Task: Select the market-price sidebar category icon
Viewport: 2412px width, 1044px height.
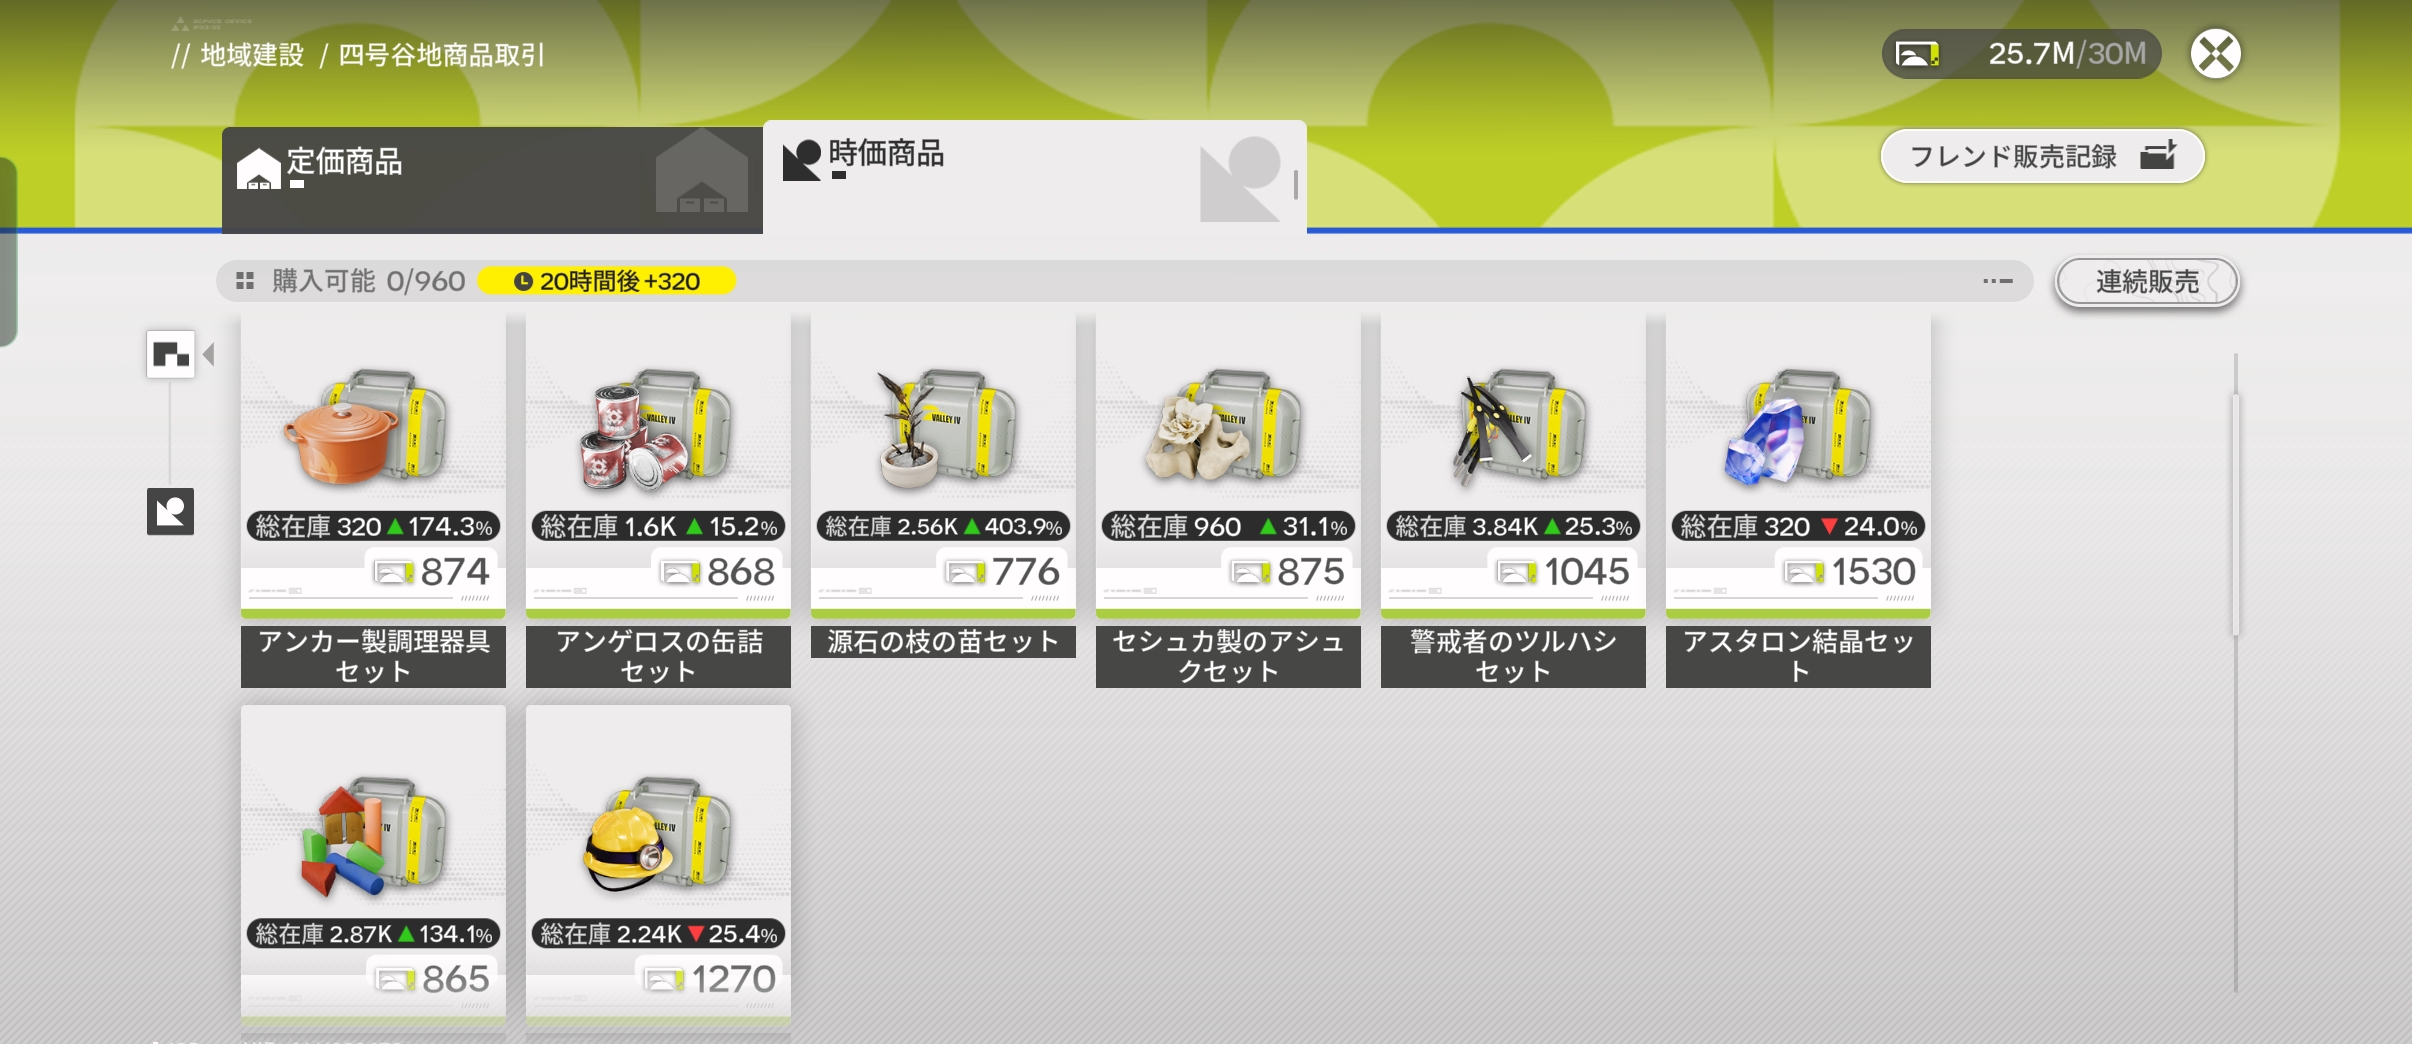Action: (170, 512)
